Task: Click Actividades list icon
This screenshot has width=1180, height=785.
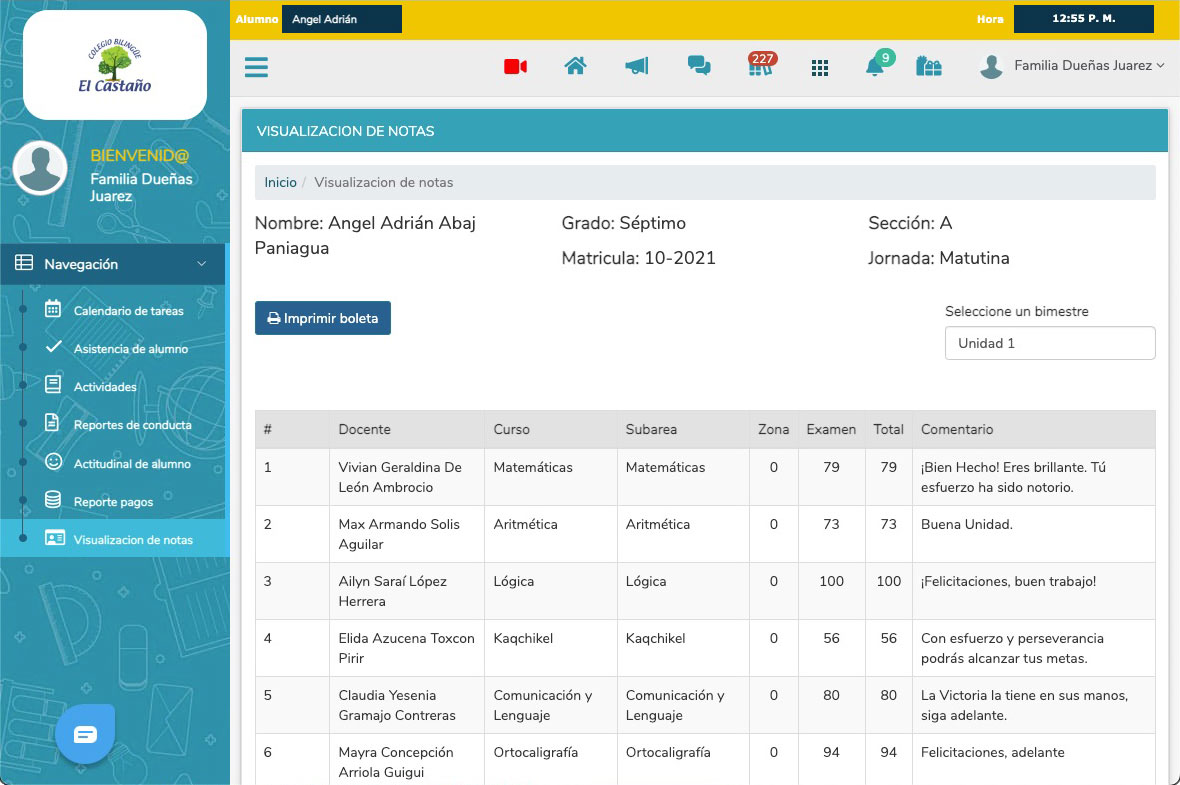Action: coord(53,385)
